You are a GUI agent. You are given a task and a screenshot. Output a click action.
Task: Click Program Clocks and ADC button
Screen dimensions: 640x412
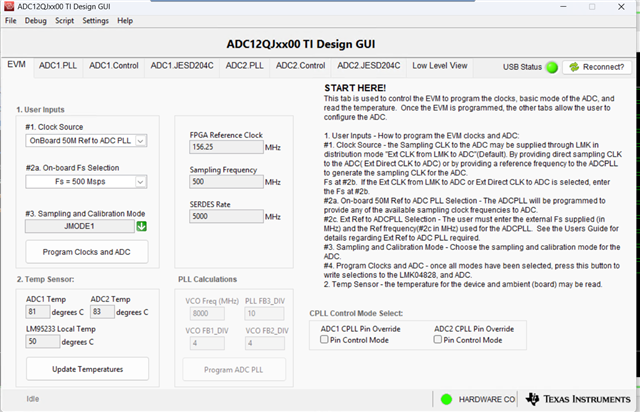[x=87, y=252]
